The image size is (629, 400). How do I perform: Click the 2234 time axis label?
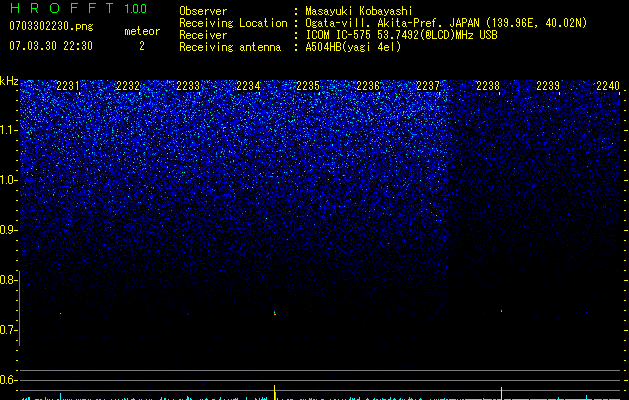tap(248, 86)
